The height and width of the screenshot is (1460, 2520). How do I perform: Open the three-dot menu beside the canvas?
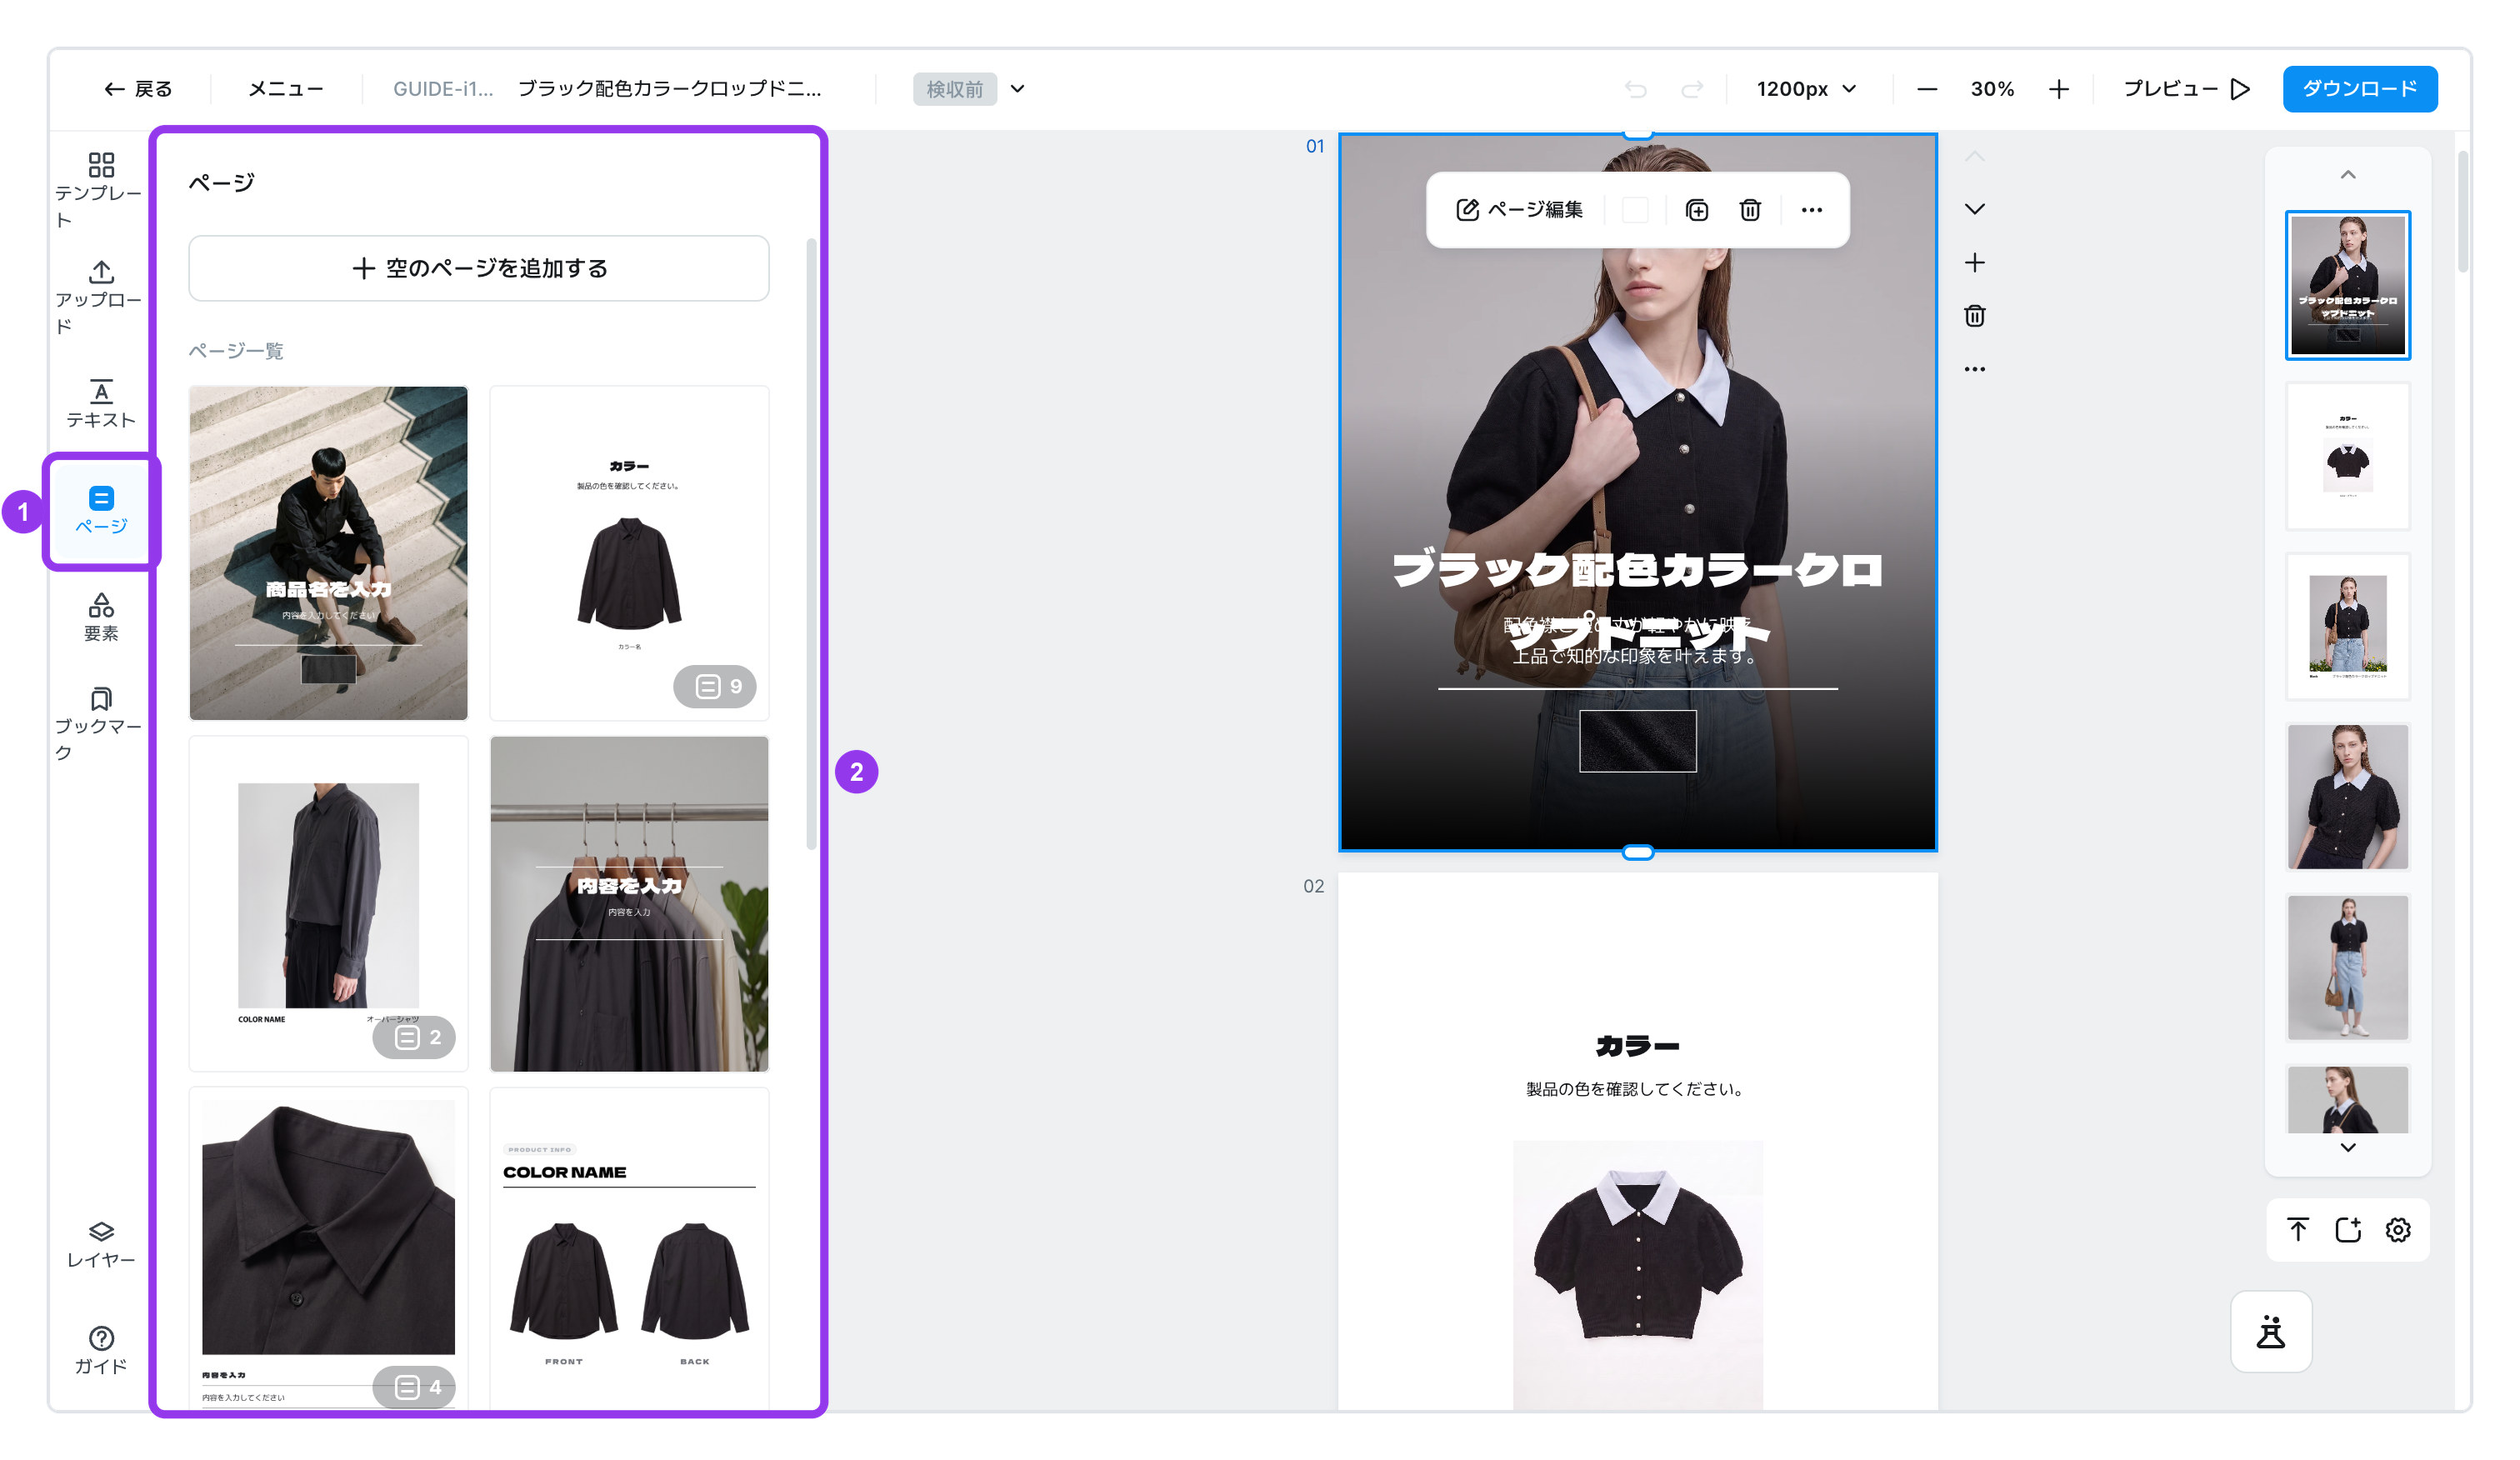coord(1974,369)
